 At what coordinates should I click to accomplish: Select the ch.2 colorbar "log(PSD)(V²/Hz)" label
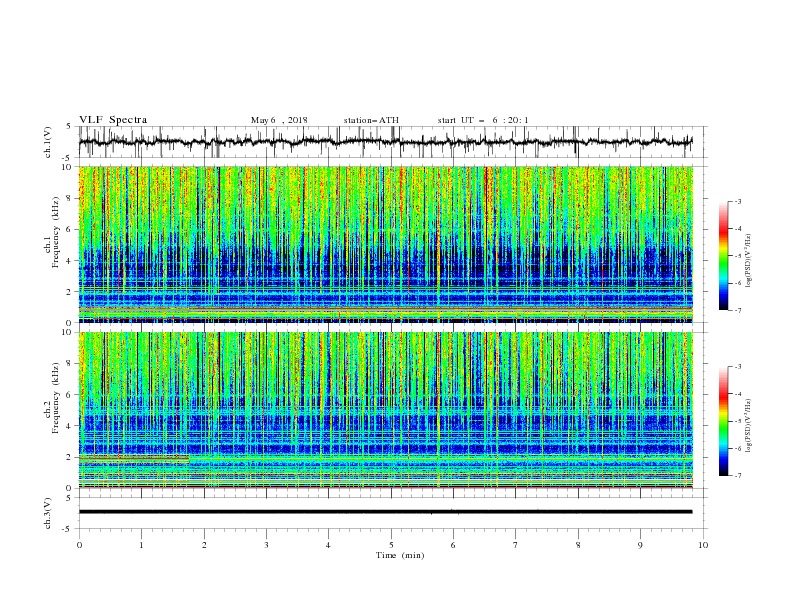click(748, 426)
